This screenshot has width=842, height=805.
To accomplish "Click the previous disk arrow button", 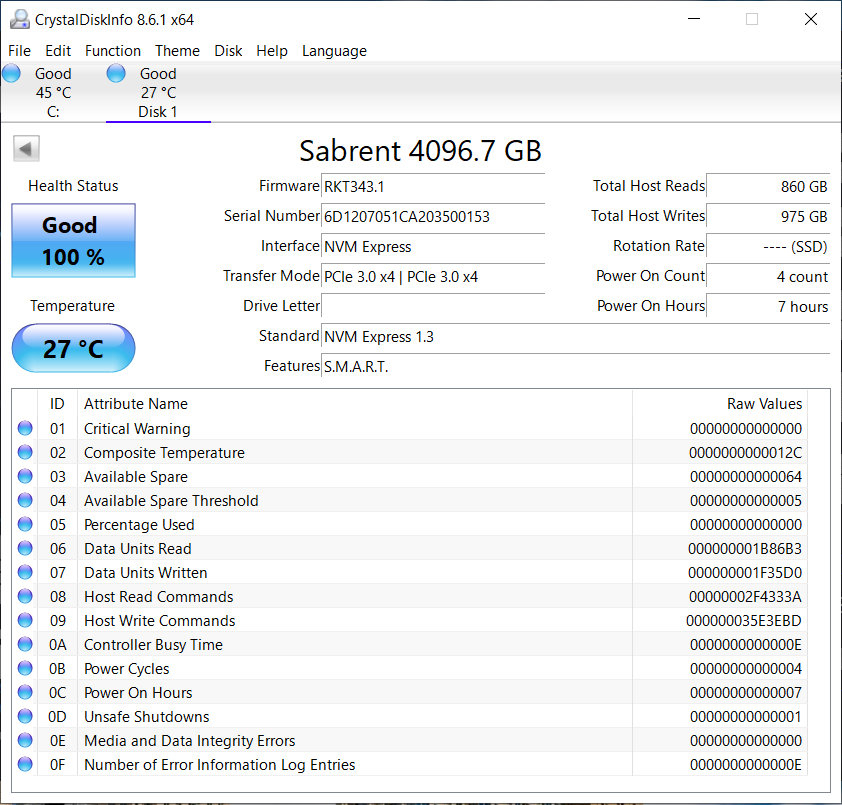I will (x=26, y=149).
